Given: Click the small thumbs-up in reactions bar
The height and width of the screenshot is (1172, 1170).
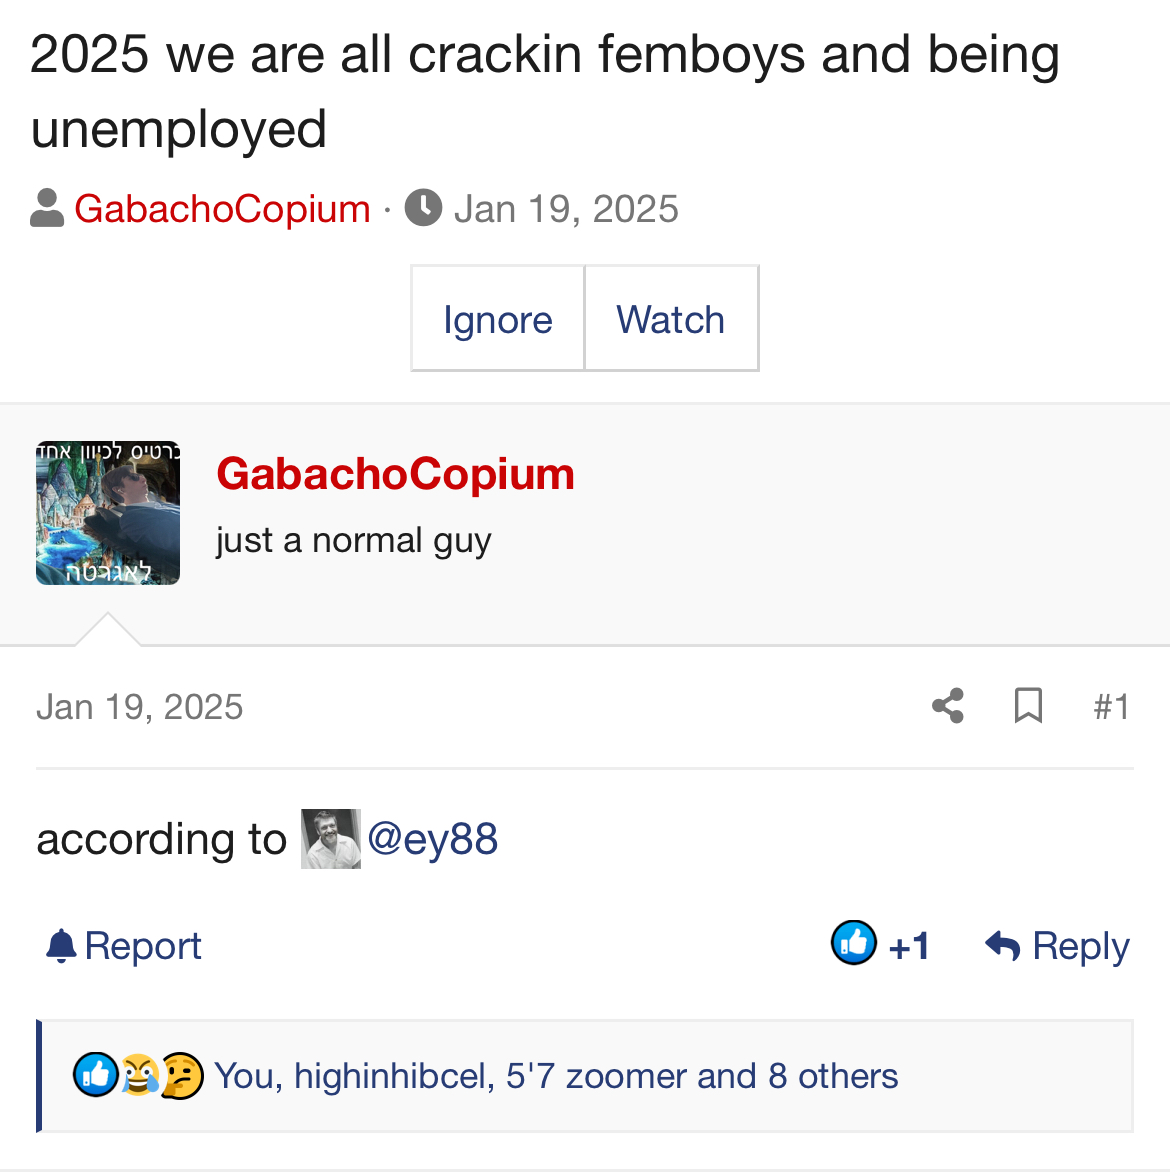Looking at the screenshot, I should coord(95,1076).
